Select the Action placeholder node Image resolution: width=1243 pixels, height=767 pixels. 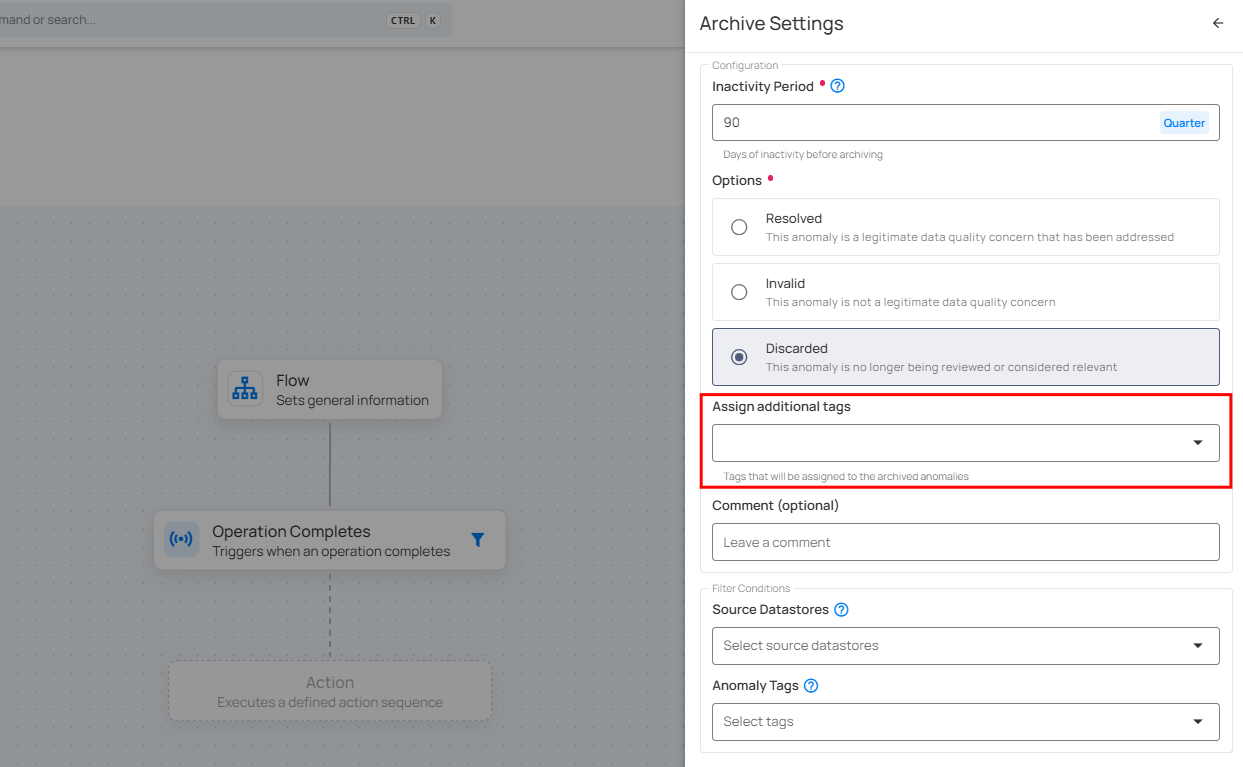(329, 690)
